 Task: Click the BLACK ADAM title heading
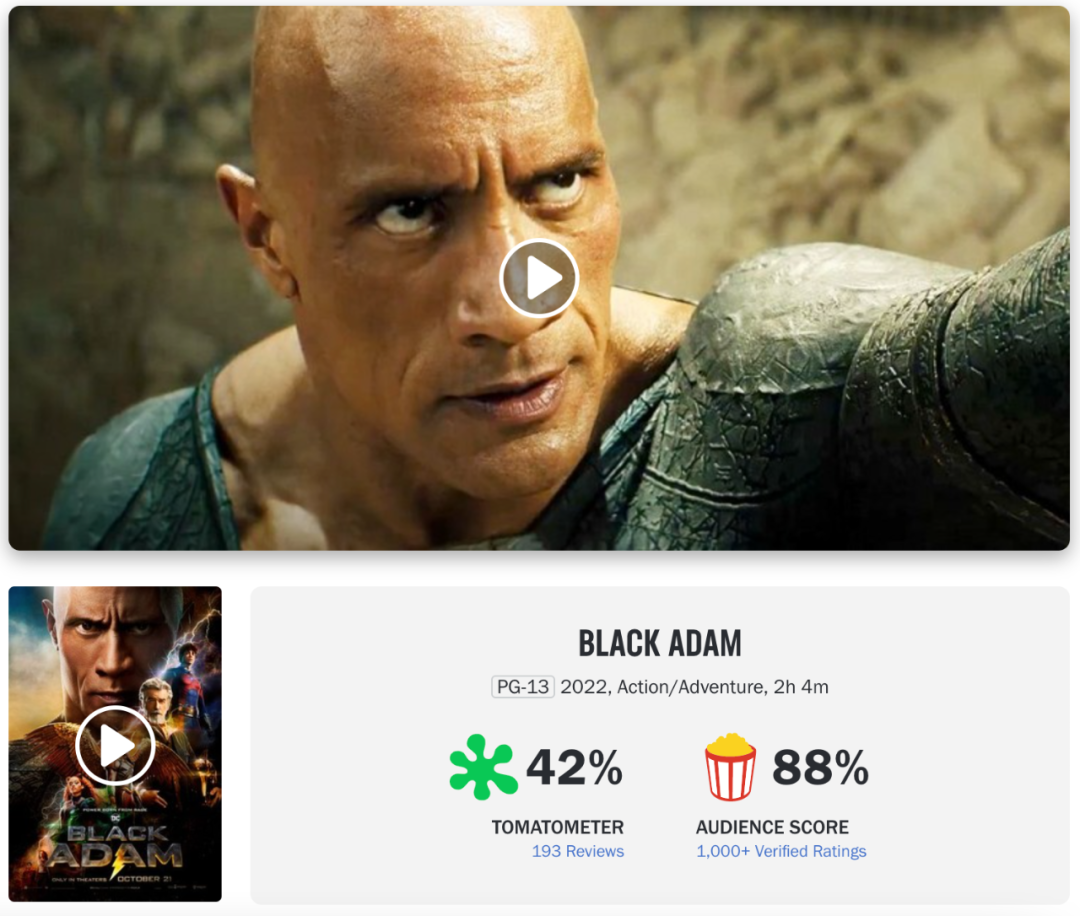click(660, 643)
